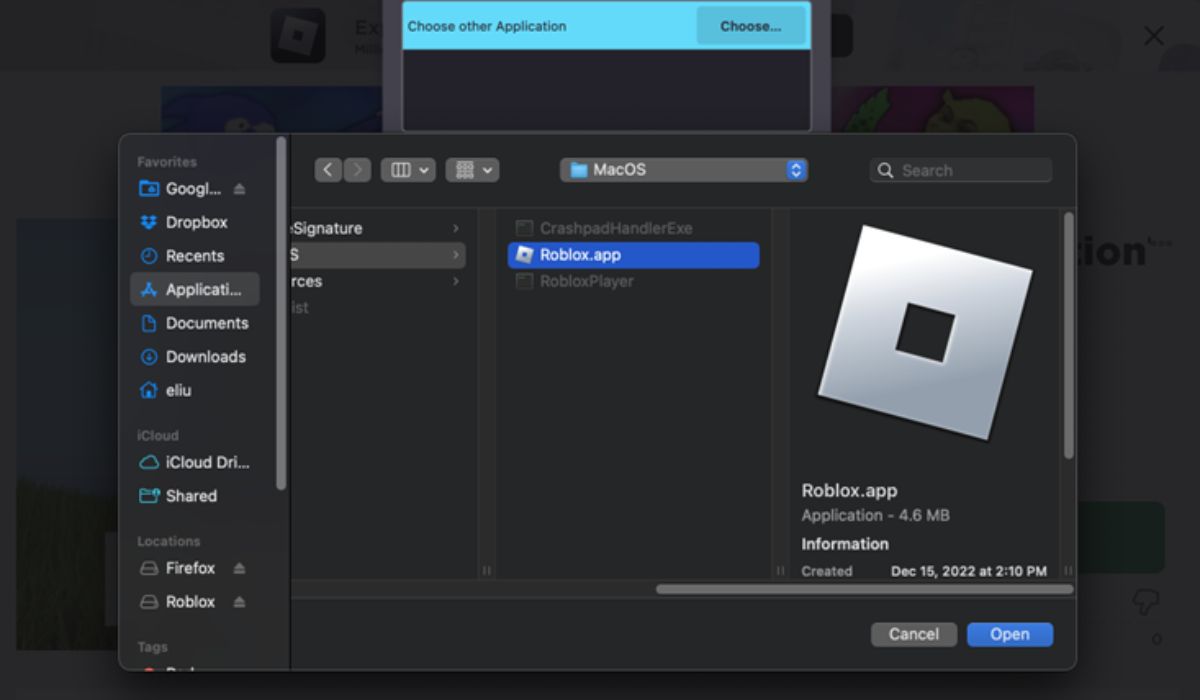Select Downloads in the sidebar
1200x700 pixels.
tap(195, 357)
